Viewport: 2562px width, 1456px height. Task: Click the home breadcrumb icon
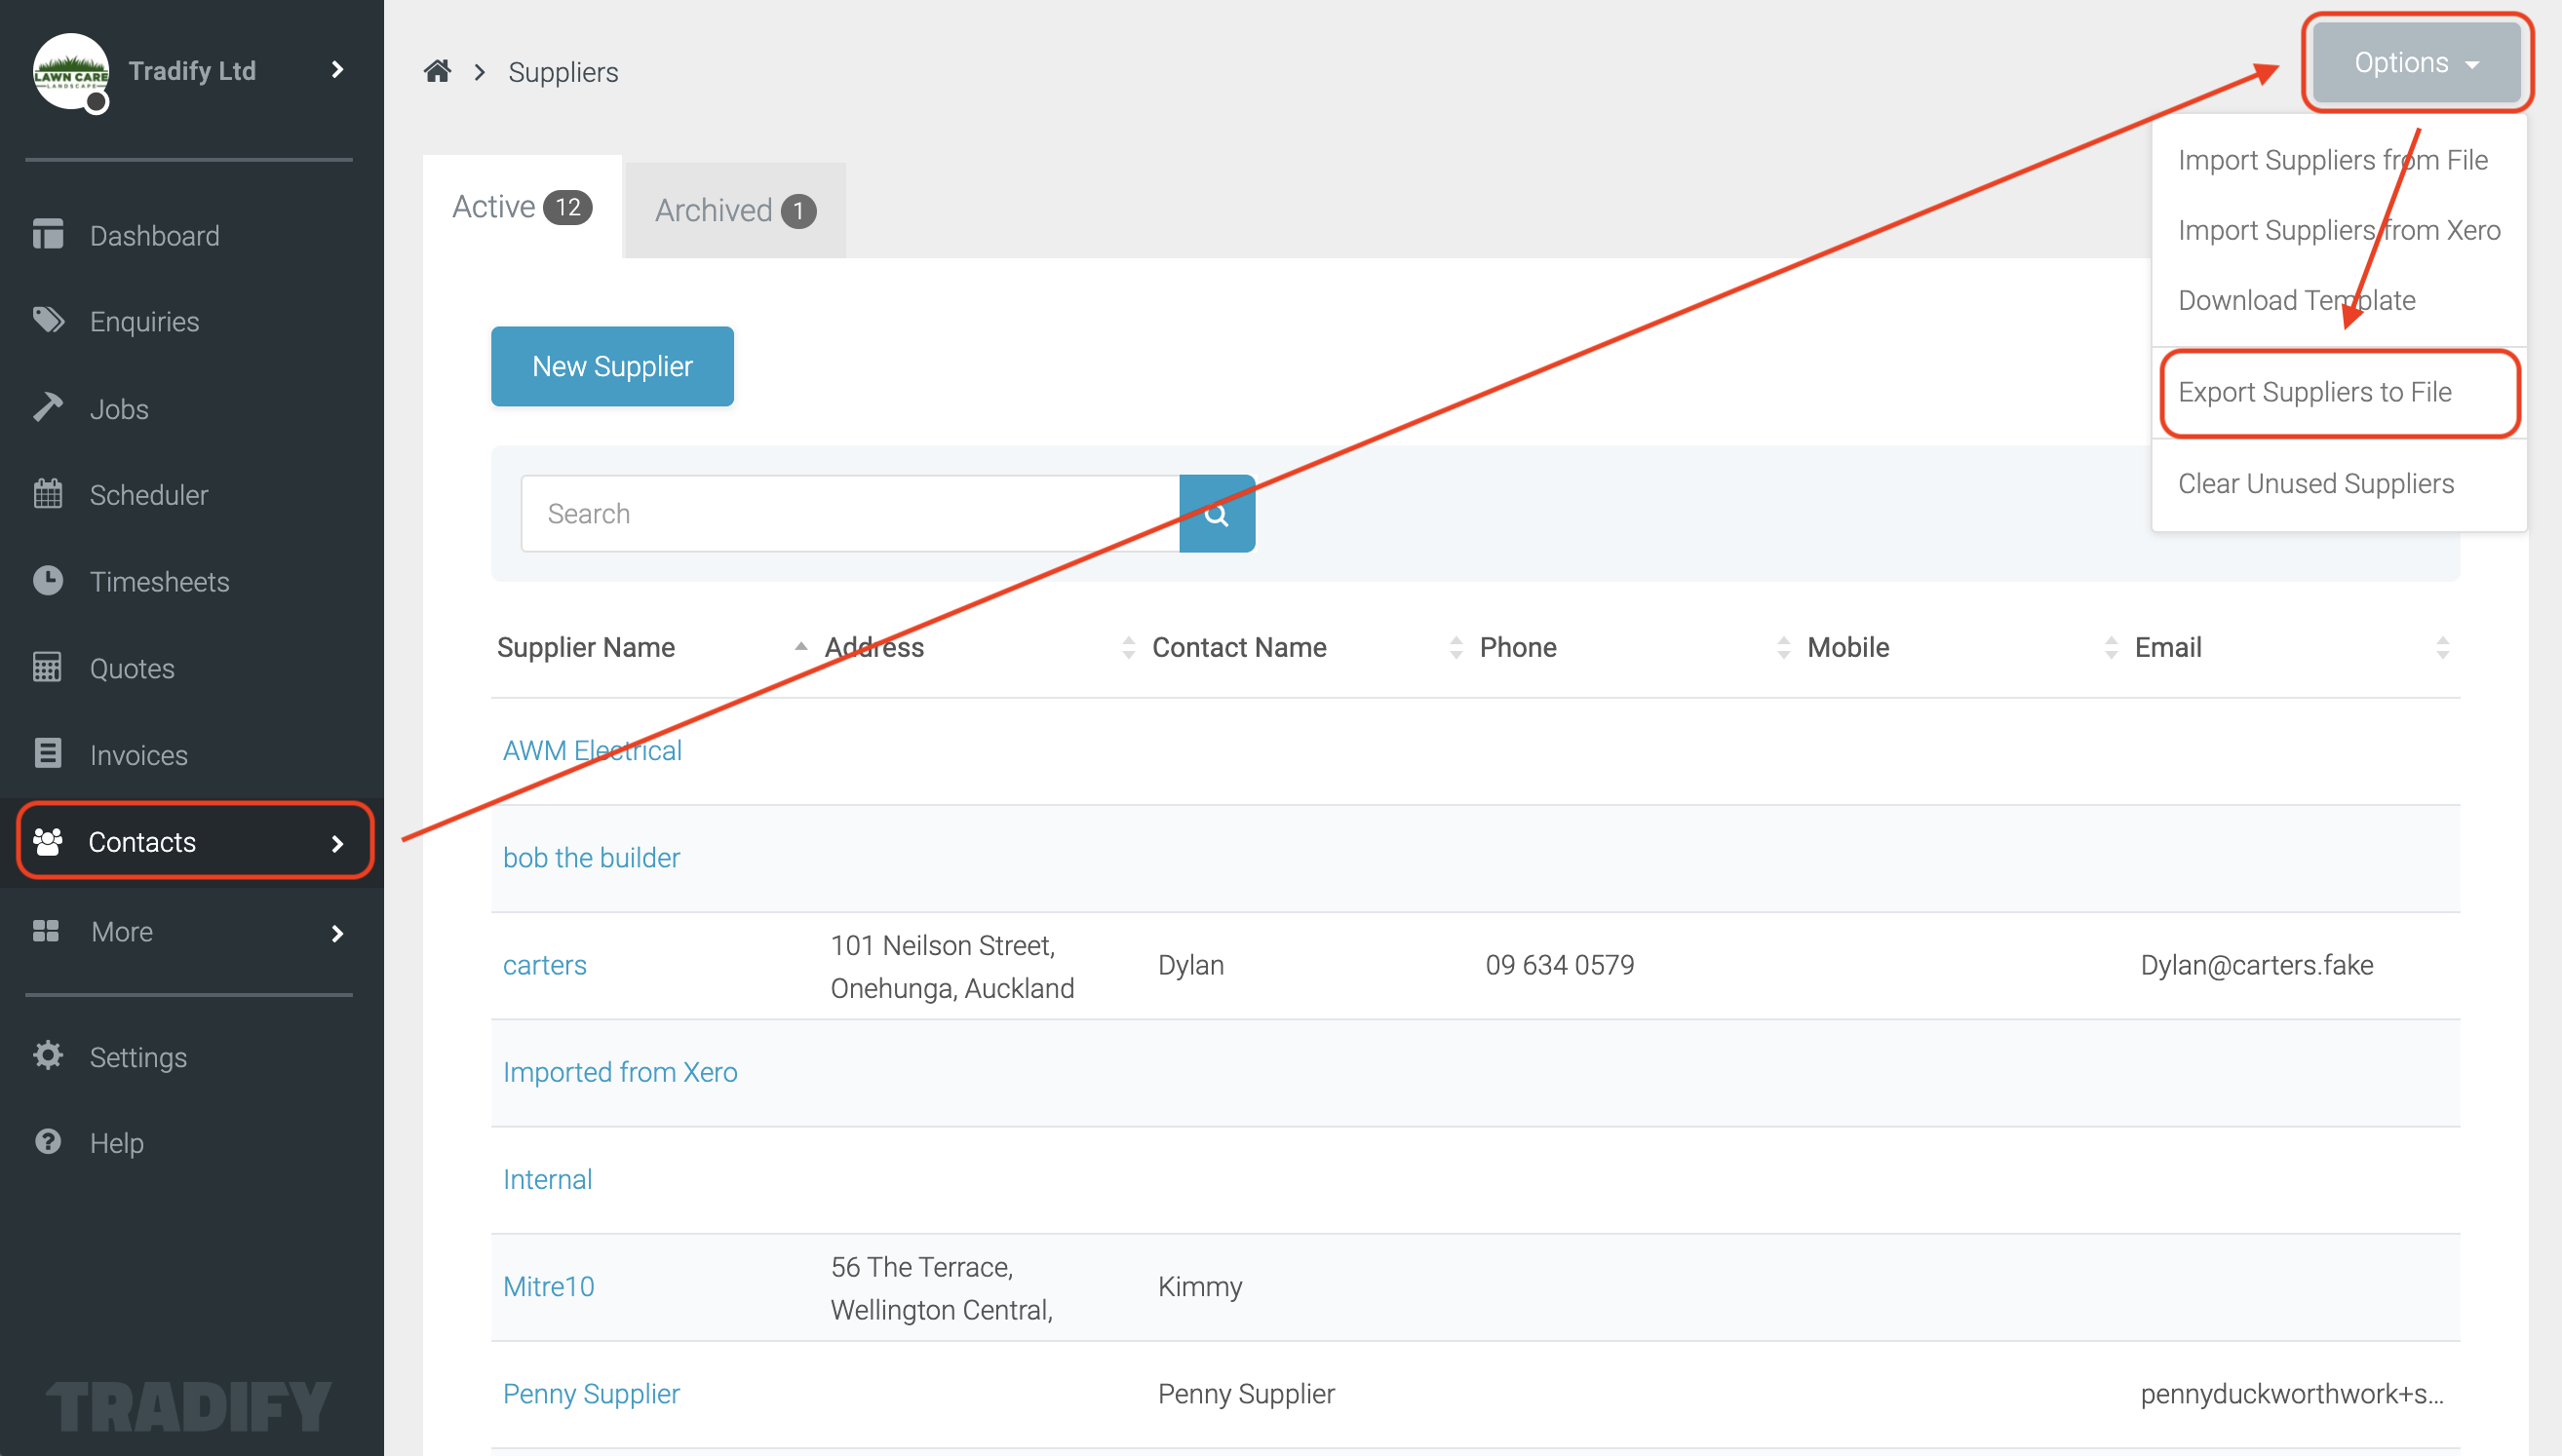coord(437,71)
